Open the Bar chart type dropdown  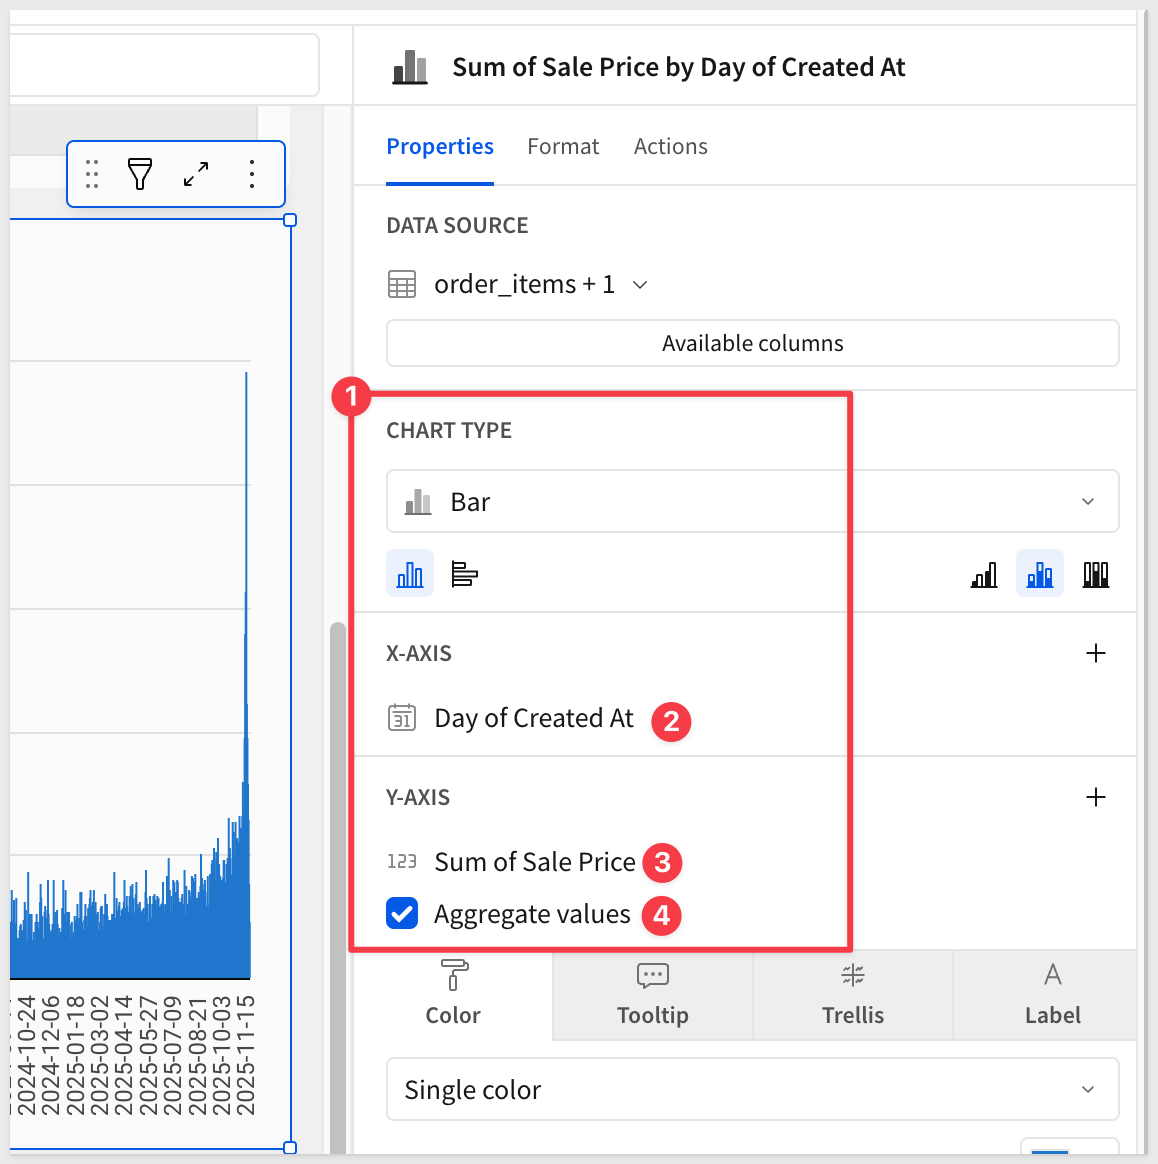(752, 501)
